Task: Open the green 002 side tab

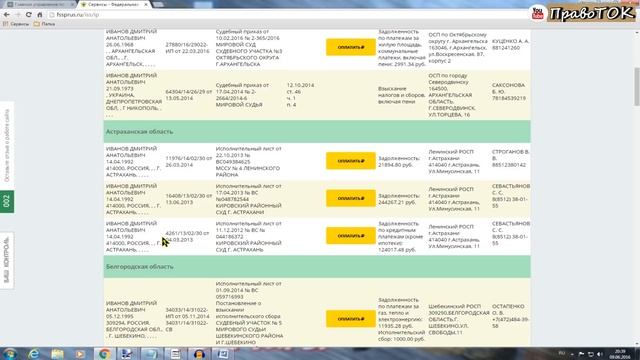Action: coord(7,201)
